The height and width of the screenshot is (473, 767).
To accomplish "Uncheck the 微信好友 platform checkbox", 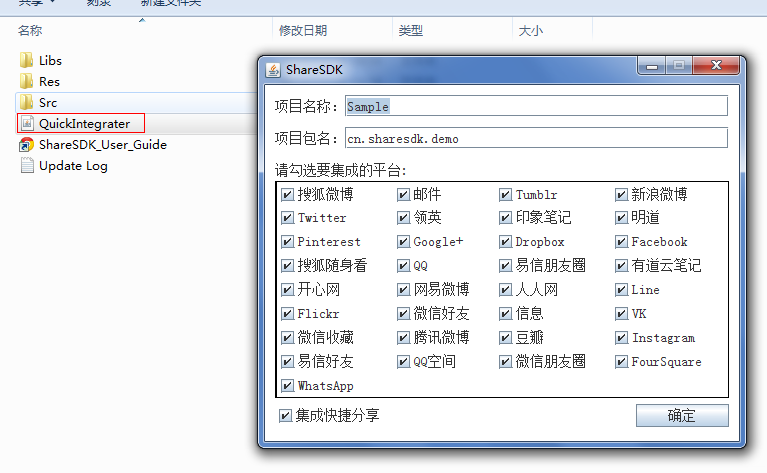I will point(403,314).
